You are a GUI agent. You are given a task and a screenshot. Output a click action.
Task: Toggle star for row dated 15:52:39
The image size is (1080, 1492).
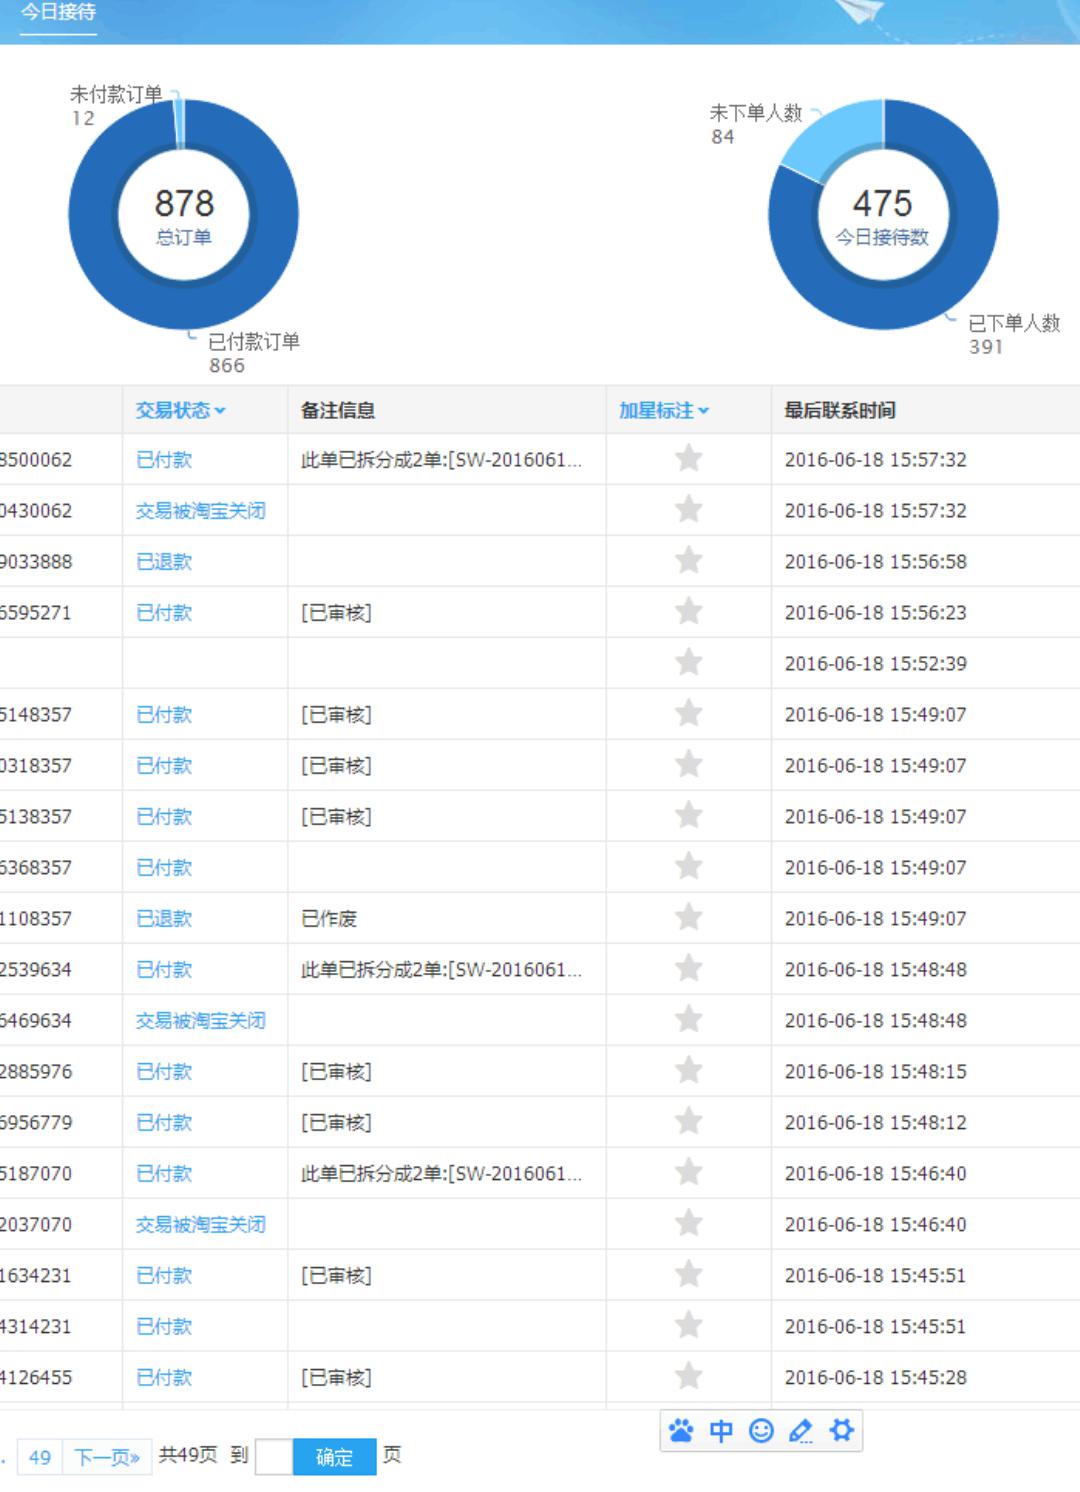688,663
